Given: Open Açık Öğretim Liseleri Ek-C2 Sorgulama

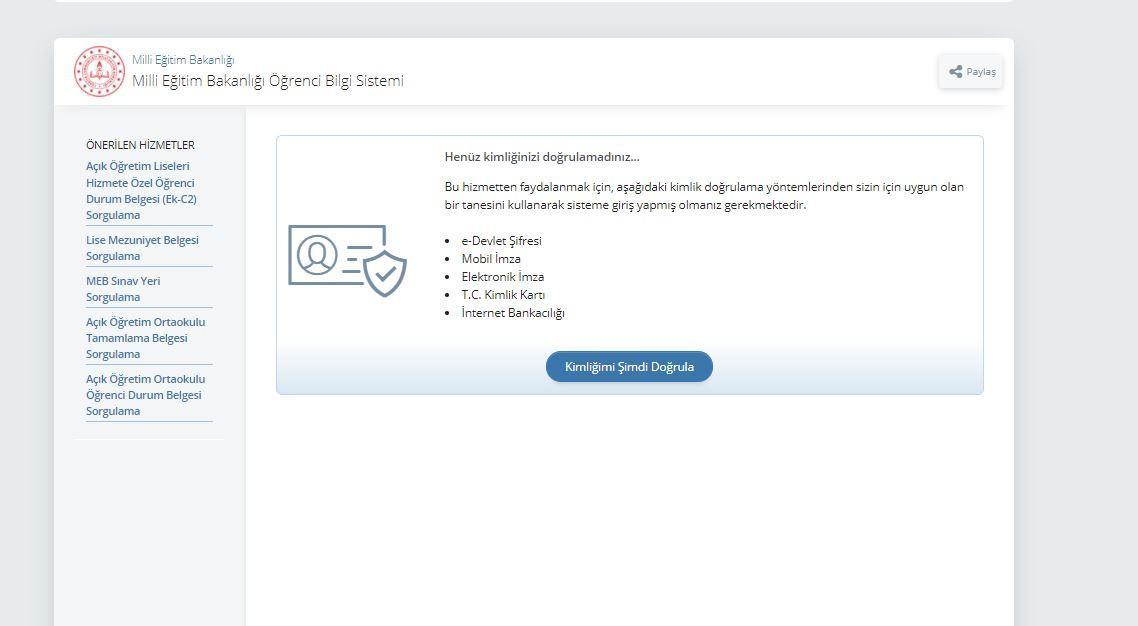Looking at the screenshot, I should pyautogui.click(x=141, y=190).
